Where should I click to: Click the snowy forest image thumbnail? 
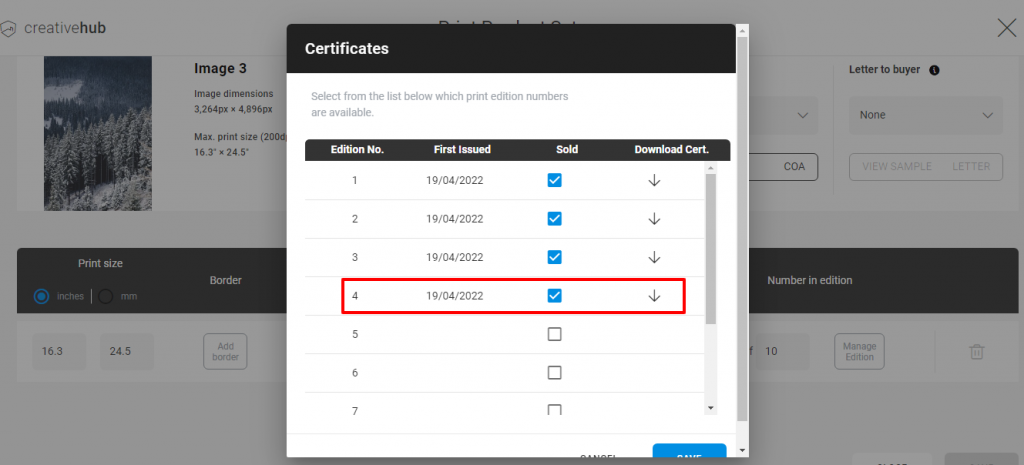[98, 133]
